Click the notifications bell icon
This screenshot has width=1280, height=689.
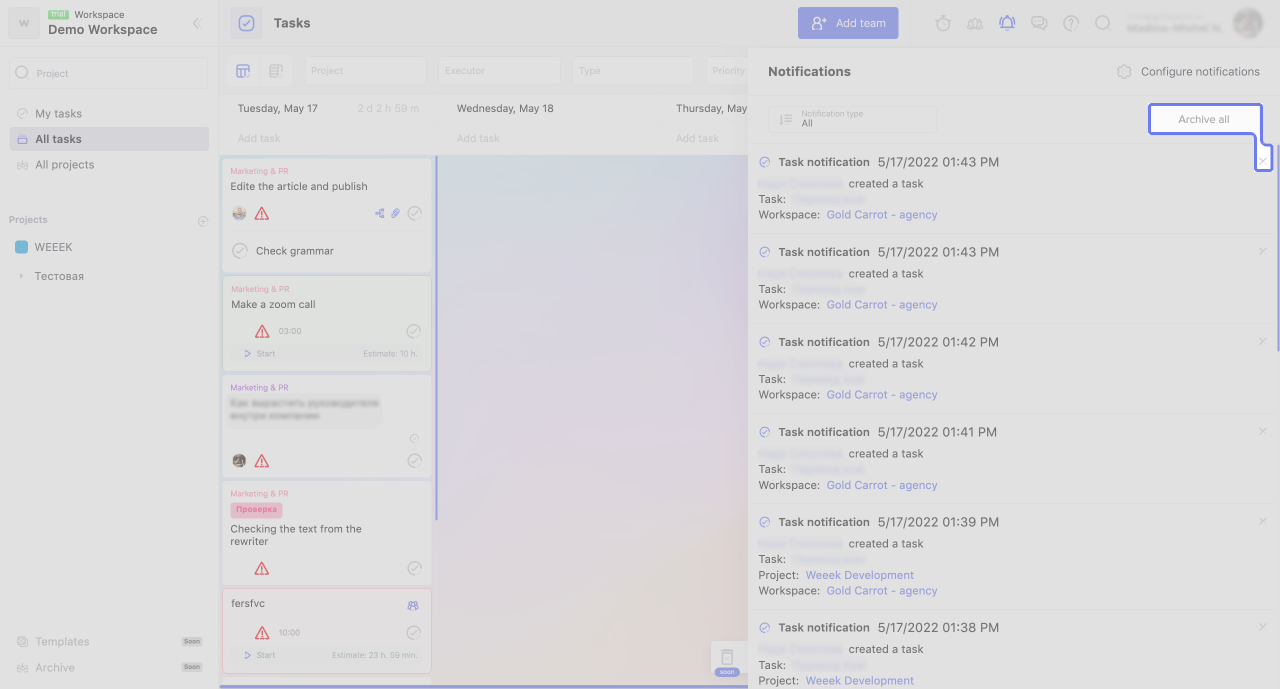pos(1007,23)
